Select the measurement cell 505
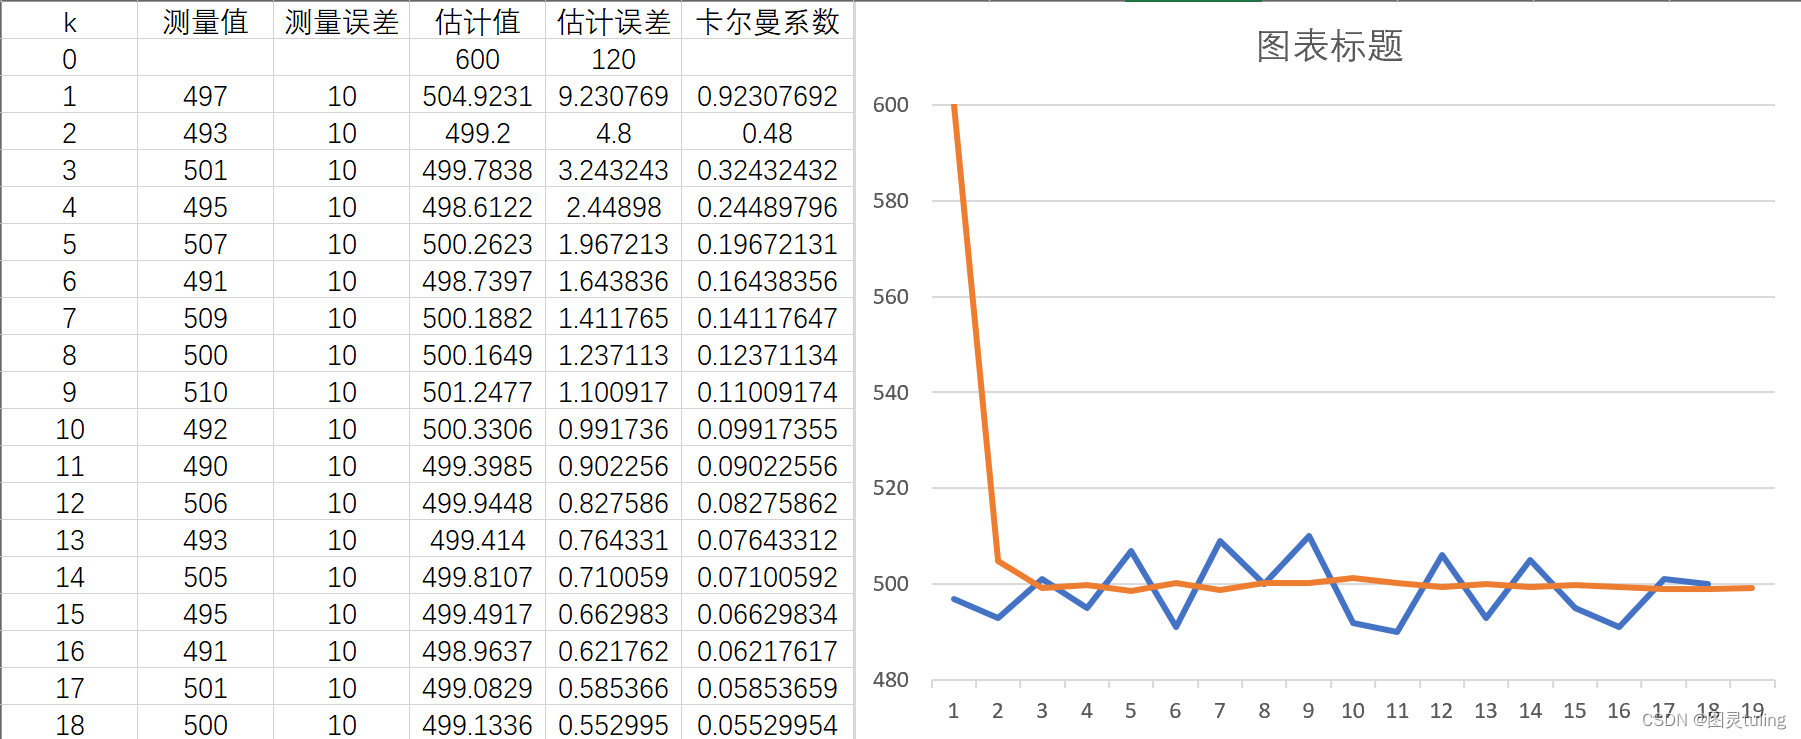Screen dimensions: 1801x739 pos(205,577)
